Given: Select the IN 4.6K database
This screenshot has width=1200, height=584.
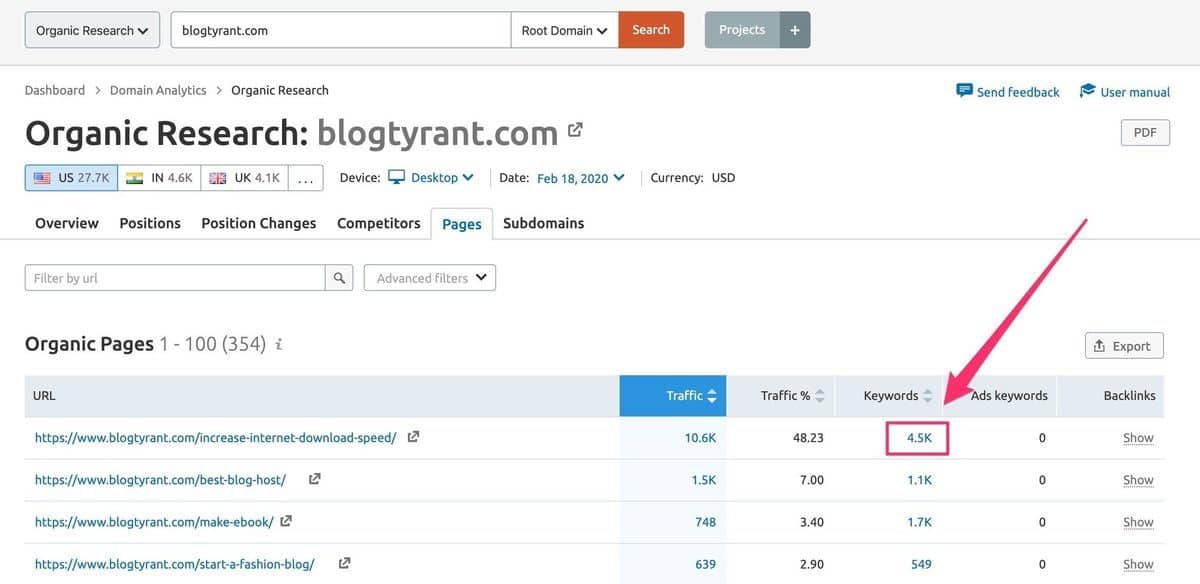Looking at the screenshot, I should tap(159, 178).
